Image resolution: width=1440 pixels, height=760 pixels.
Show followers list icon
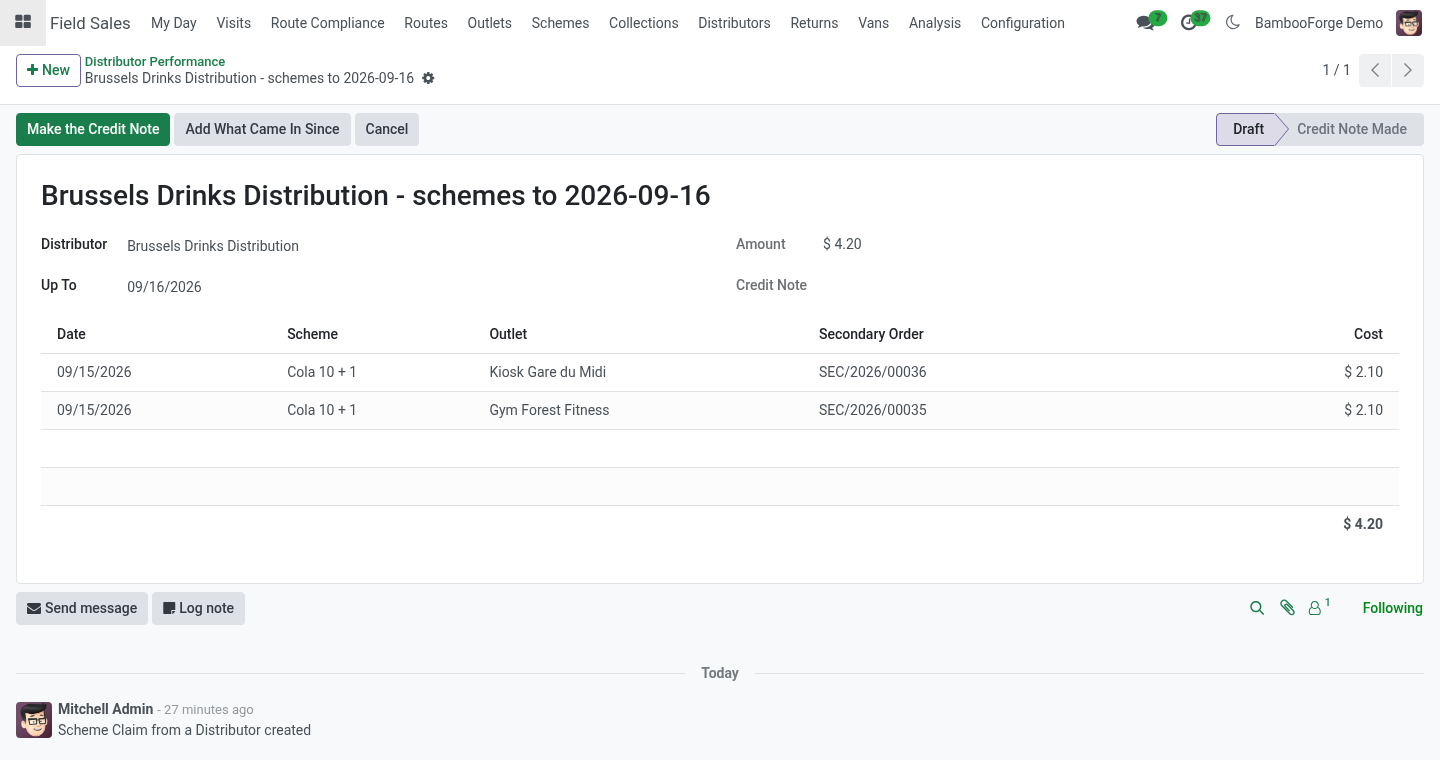point(1319,607)
